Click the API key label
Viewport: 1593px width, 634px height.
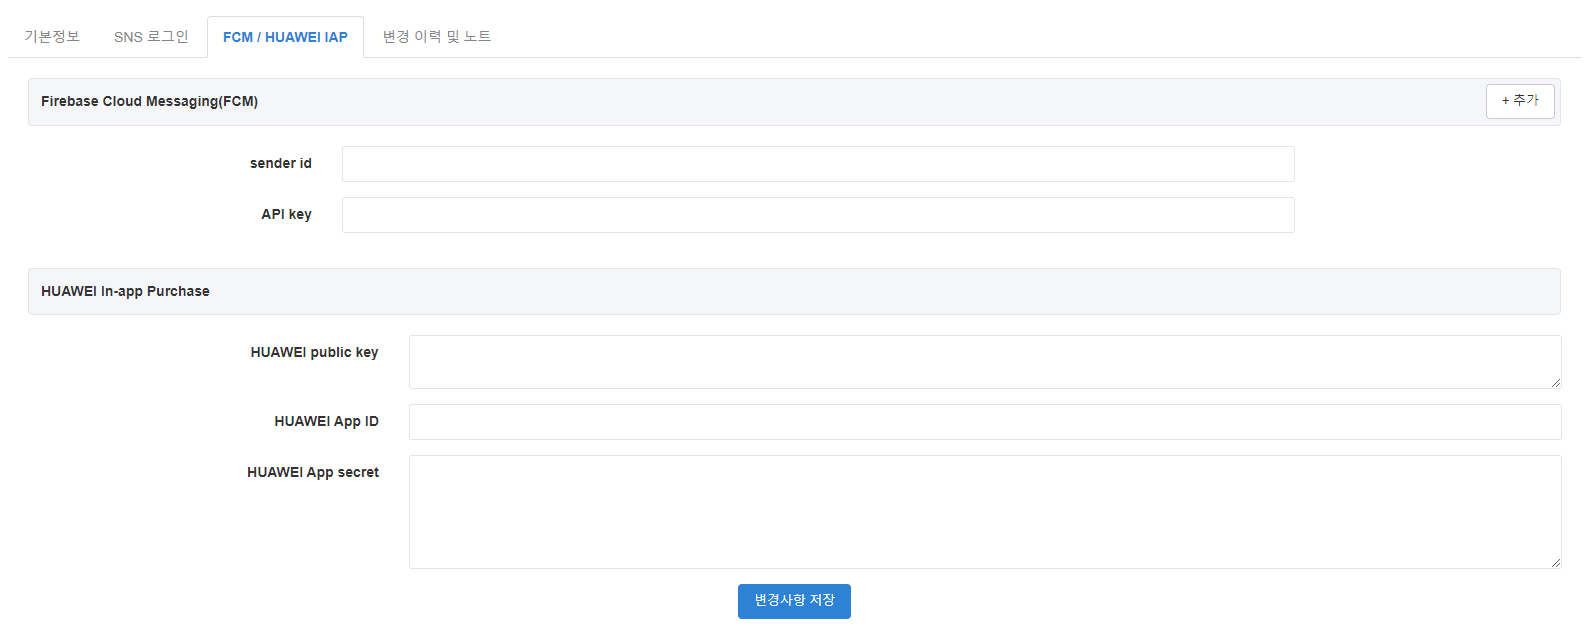[x=287, y=214]
